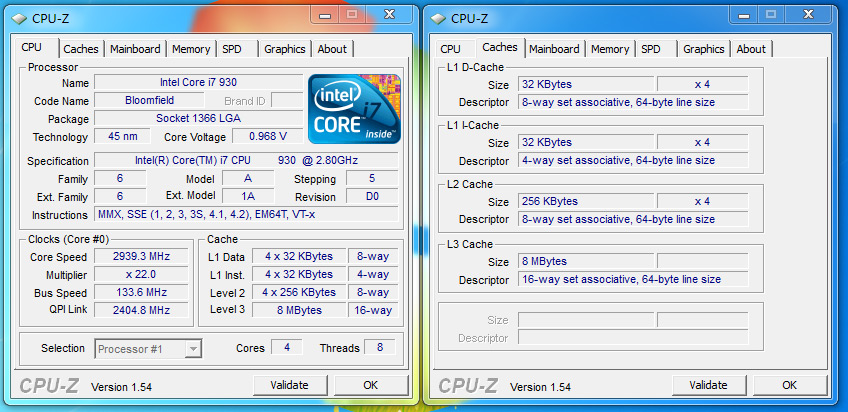Click L3 Cache Size 8 MBytes field

pyautogui.click(x=586, y=261)
